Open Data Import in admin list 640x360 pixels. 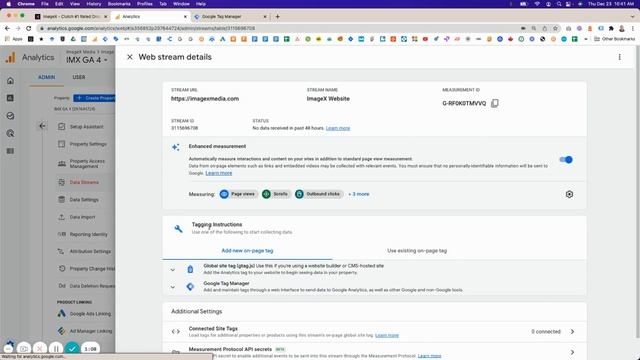pos(82,217)
